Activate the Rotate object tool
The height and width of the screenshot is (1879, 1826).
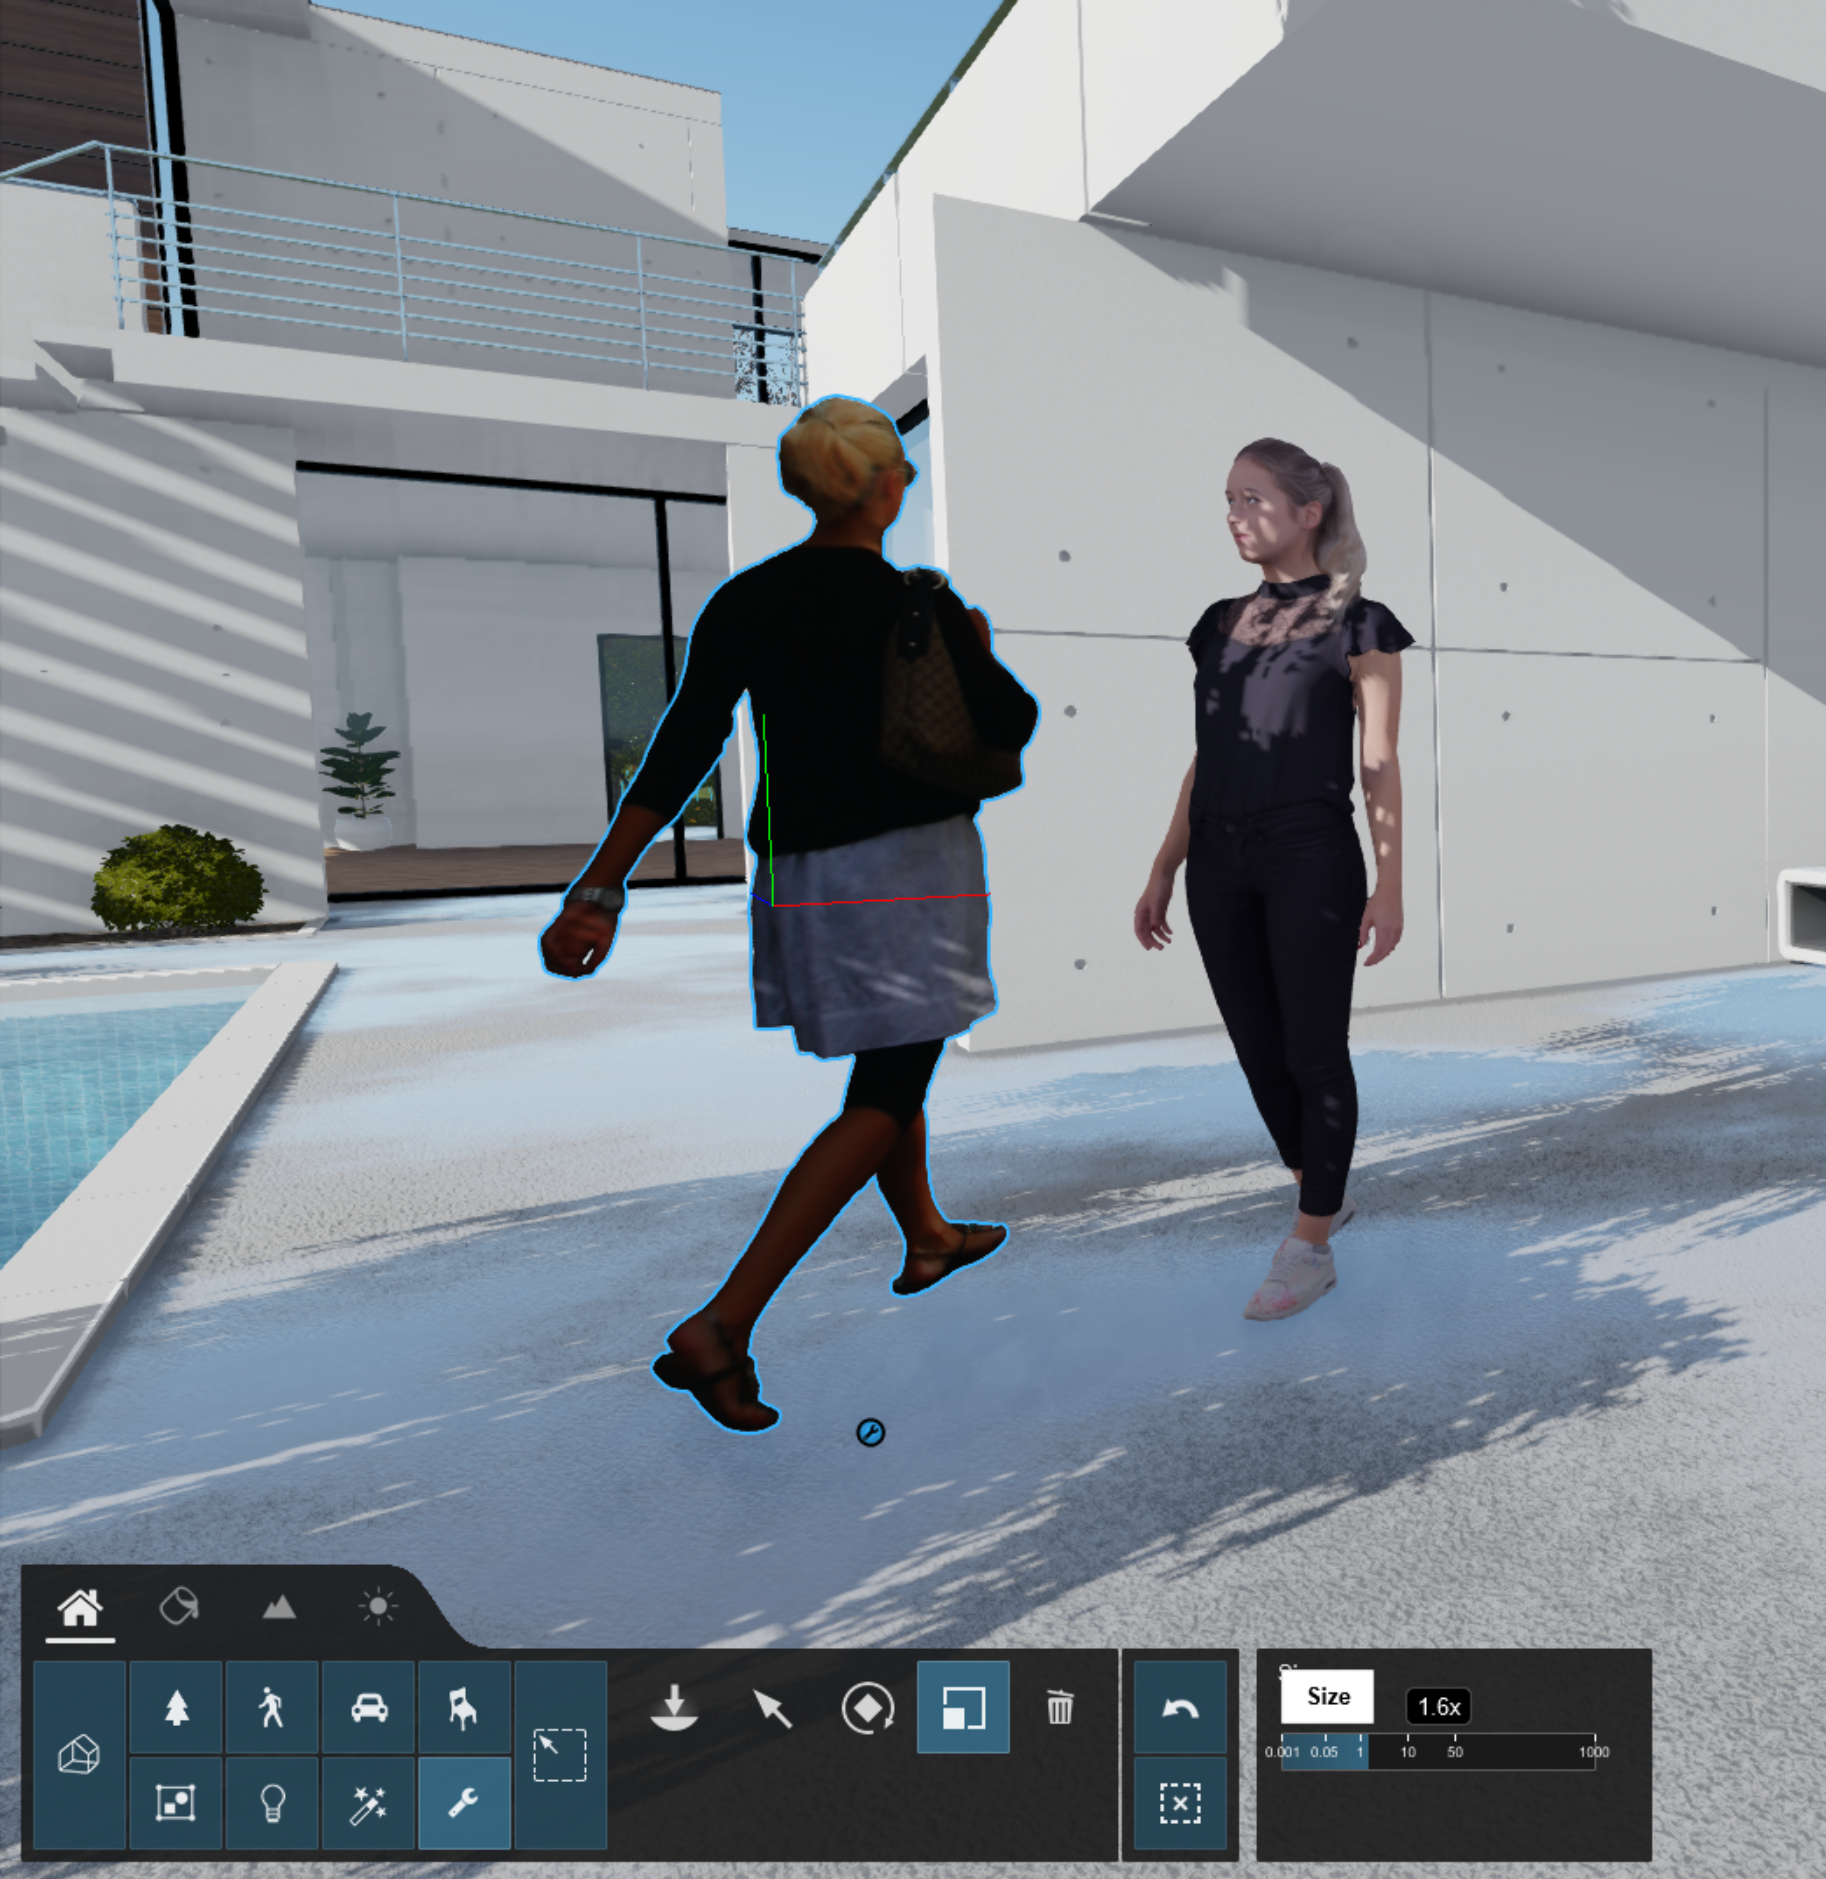tap(867, 1708)
